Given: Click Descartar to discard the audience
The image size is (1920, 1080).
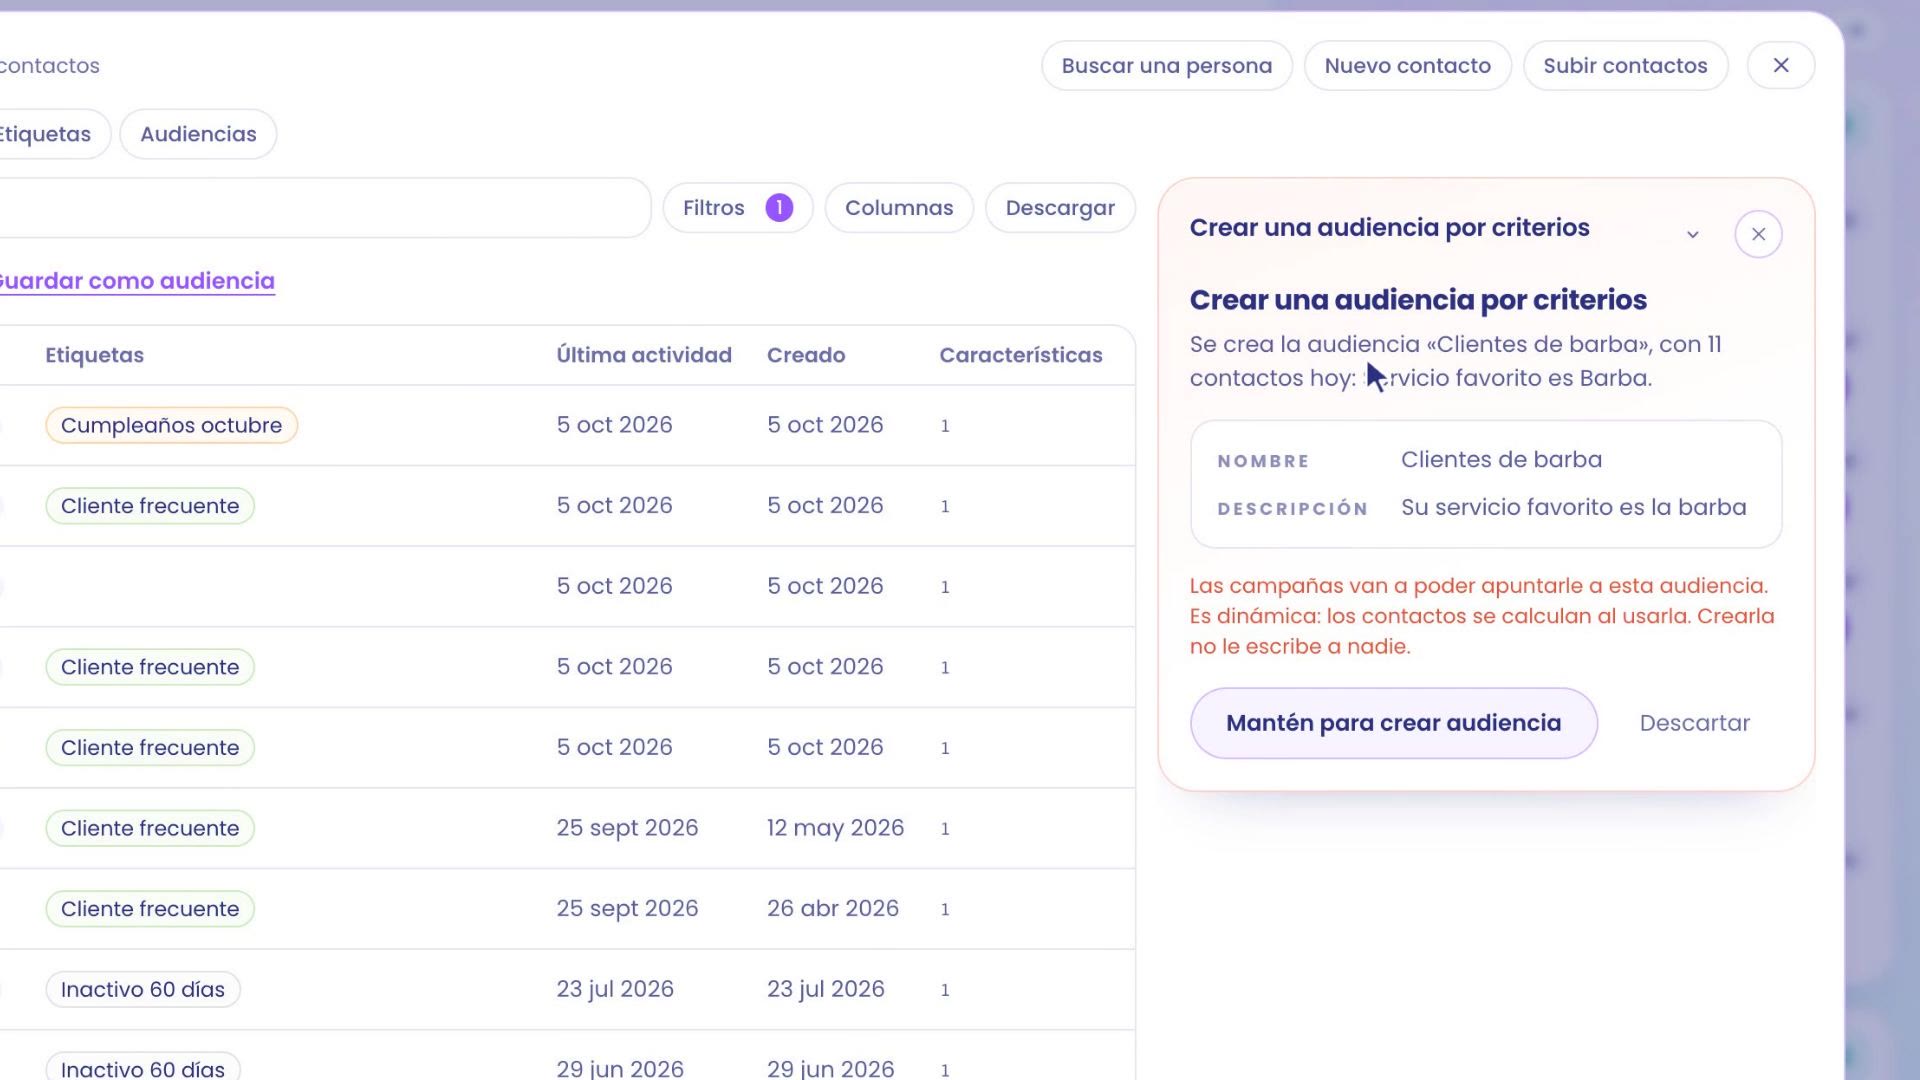Looking at the screenshot, I should click(1694, 723).
